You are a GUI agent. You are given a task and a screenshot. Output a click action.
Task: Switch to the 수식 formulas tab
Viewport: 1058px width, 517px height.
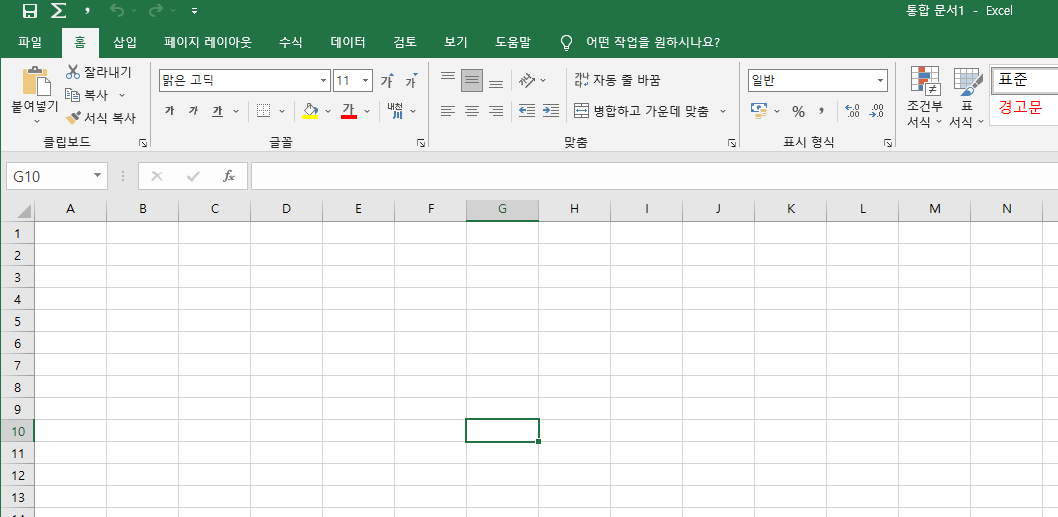click(291, 43)
